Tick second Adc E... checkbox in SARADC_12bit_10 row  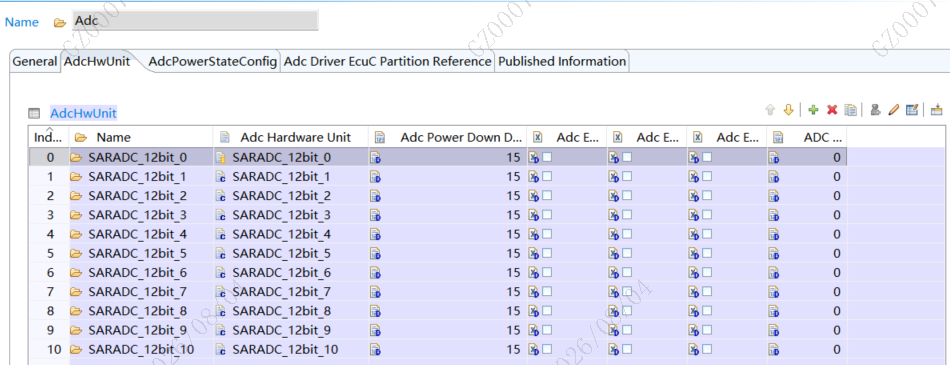(x=627, y=350)
